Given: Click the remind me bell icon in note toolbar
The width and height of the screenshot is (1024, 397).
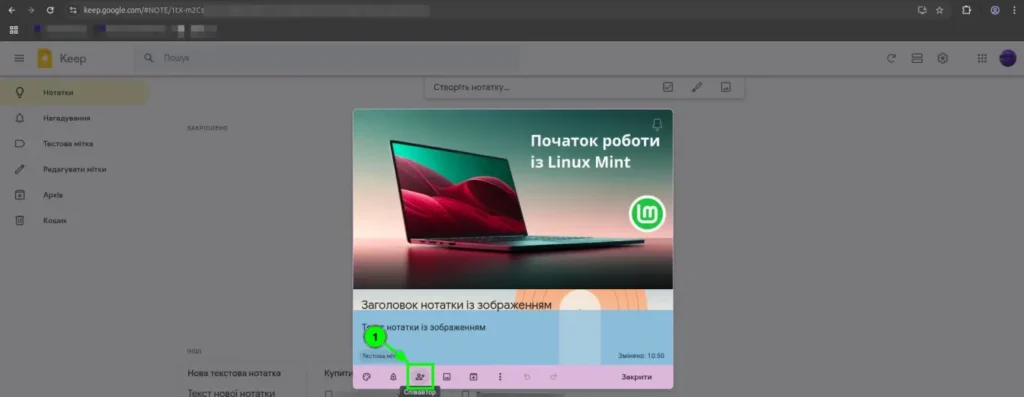Looking at the screenshot, I should pos(393,377).
